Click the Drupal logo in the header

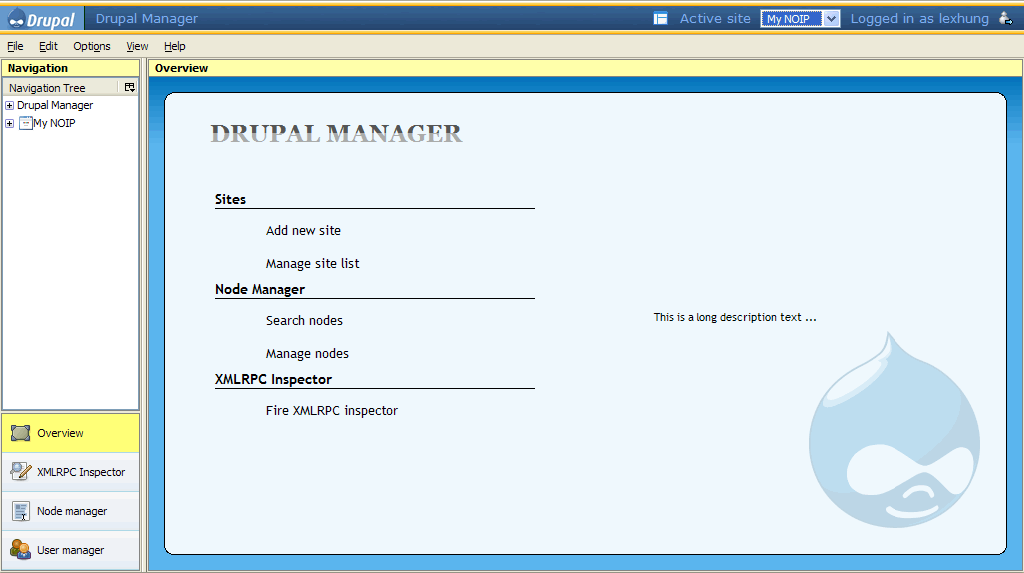click(x=42, y=19)
